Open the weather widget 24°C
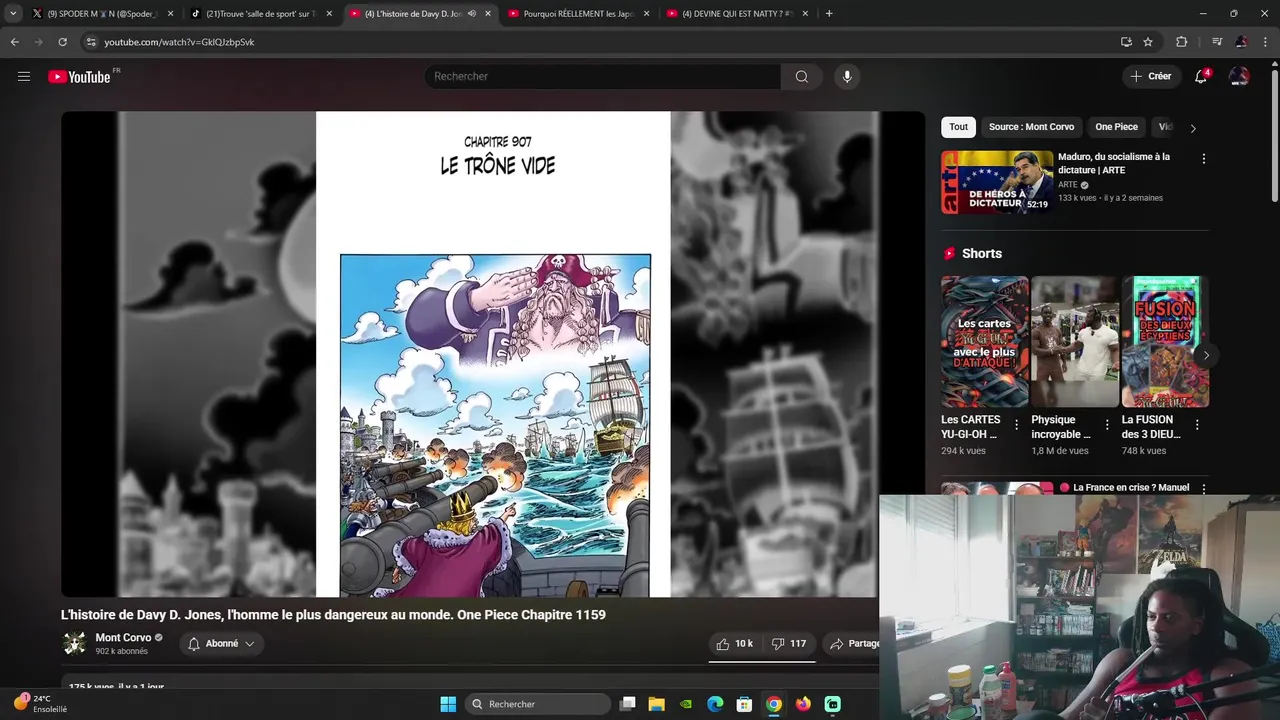Screen dimensions: 1280x720 click(40, 704)
